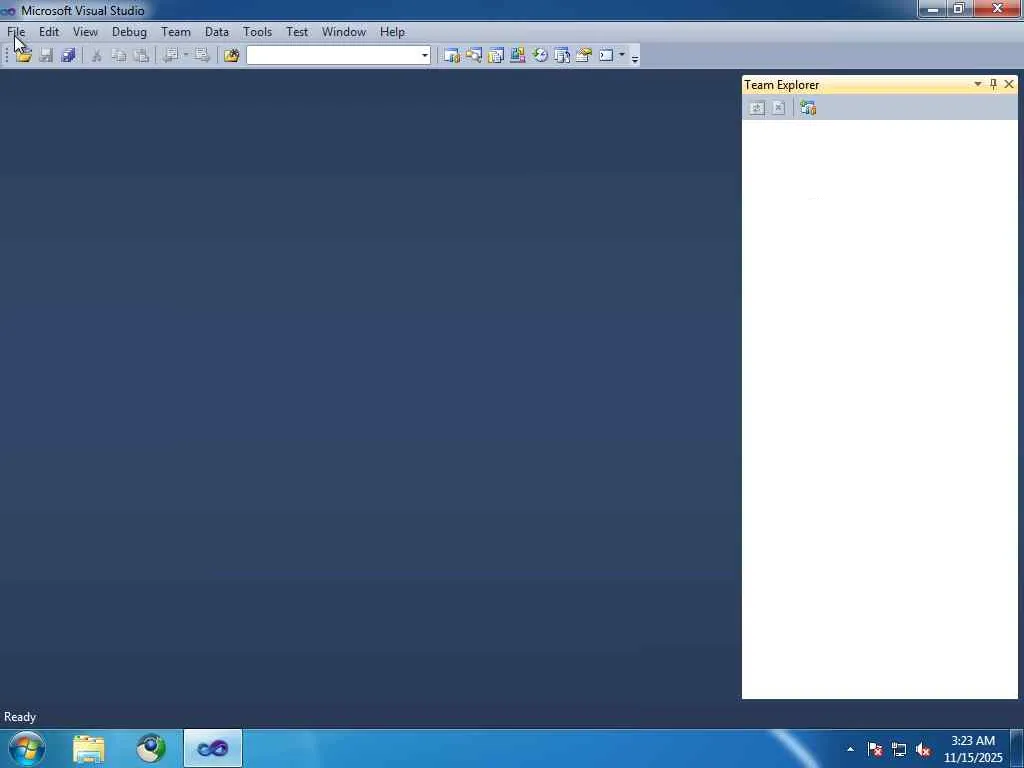
Task: Click Action Center flag tray icon
Action: click(x=875, y=749)
